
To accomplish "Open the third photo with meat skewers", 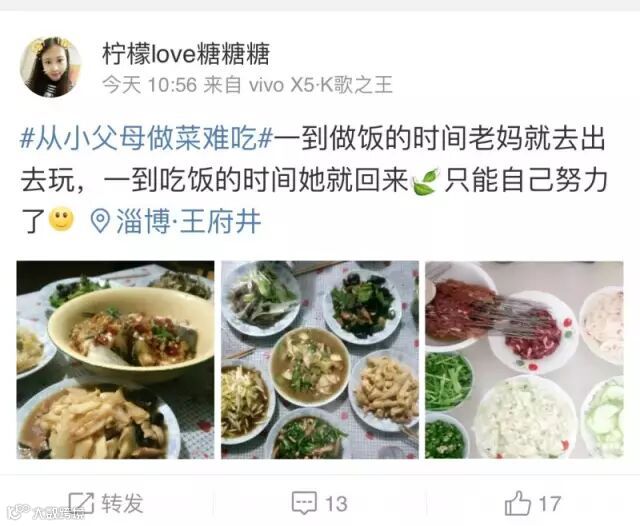I will 524,360.
